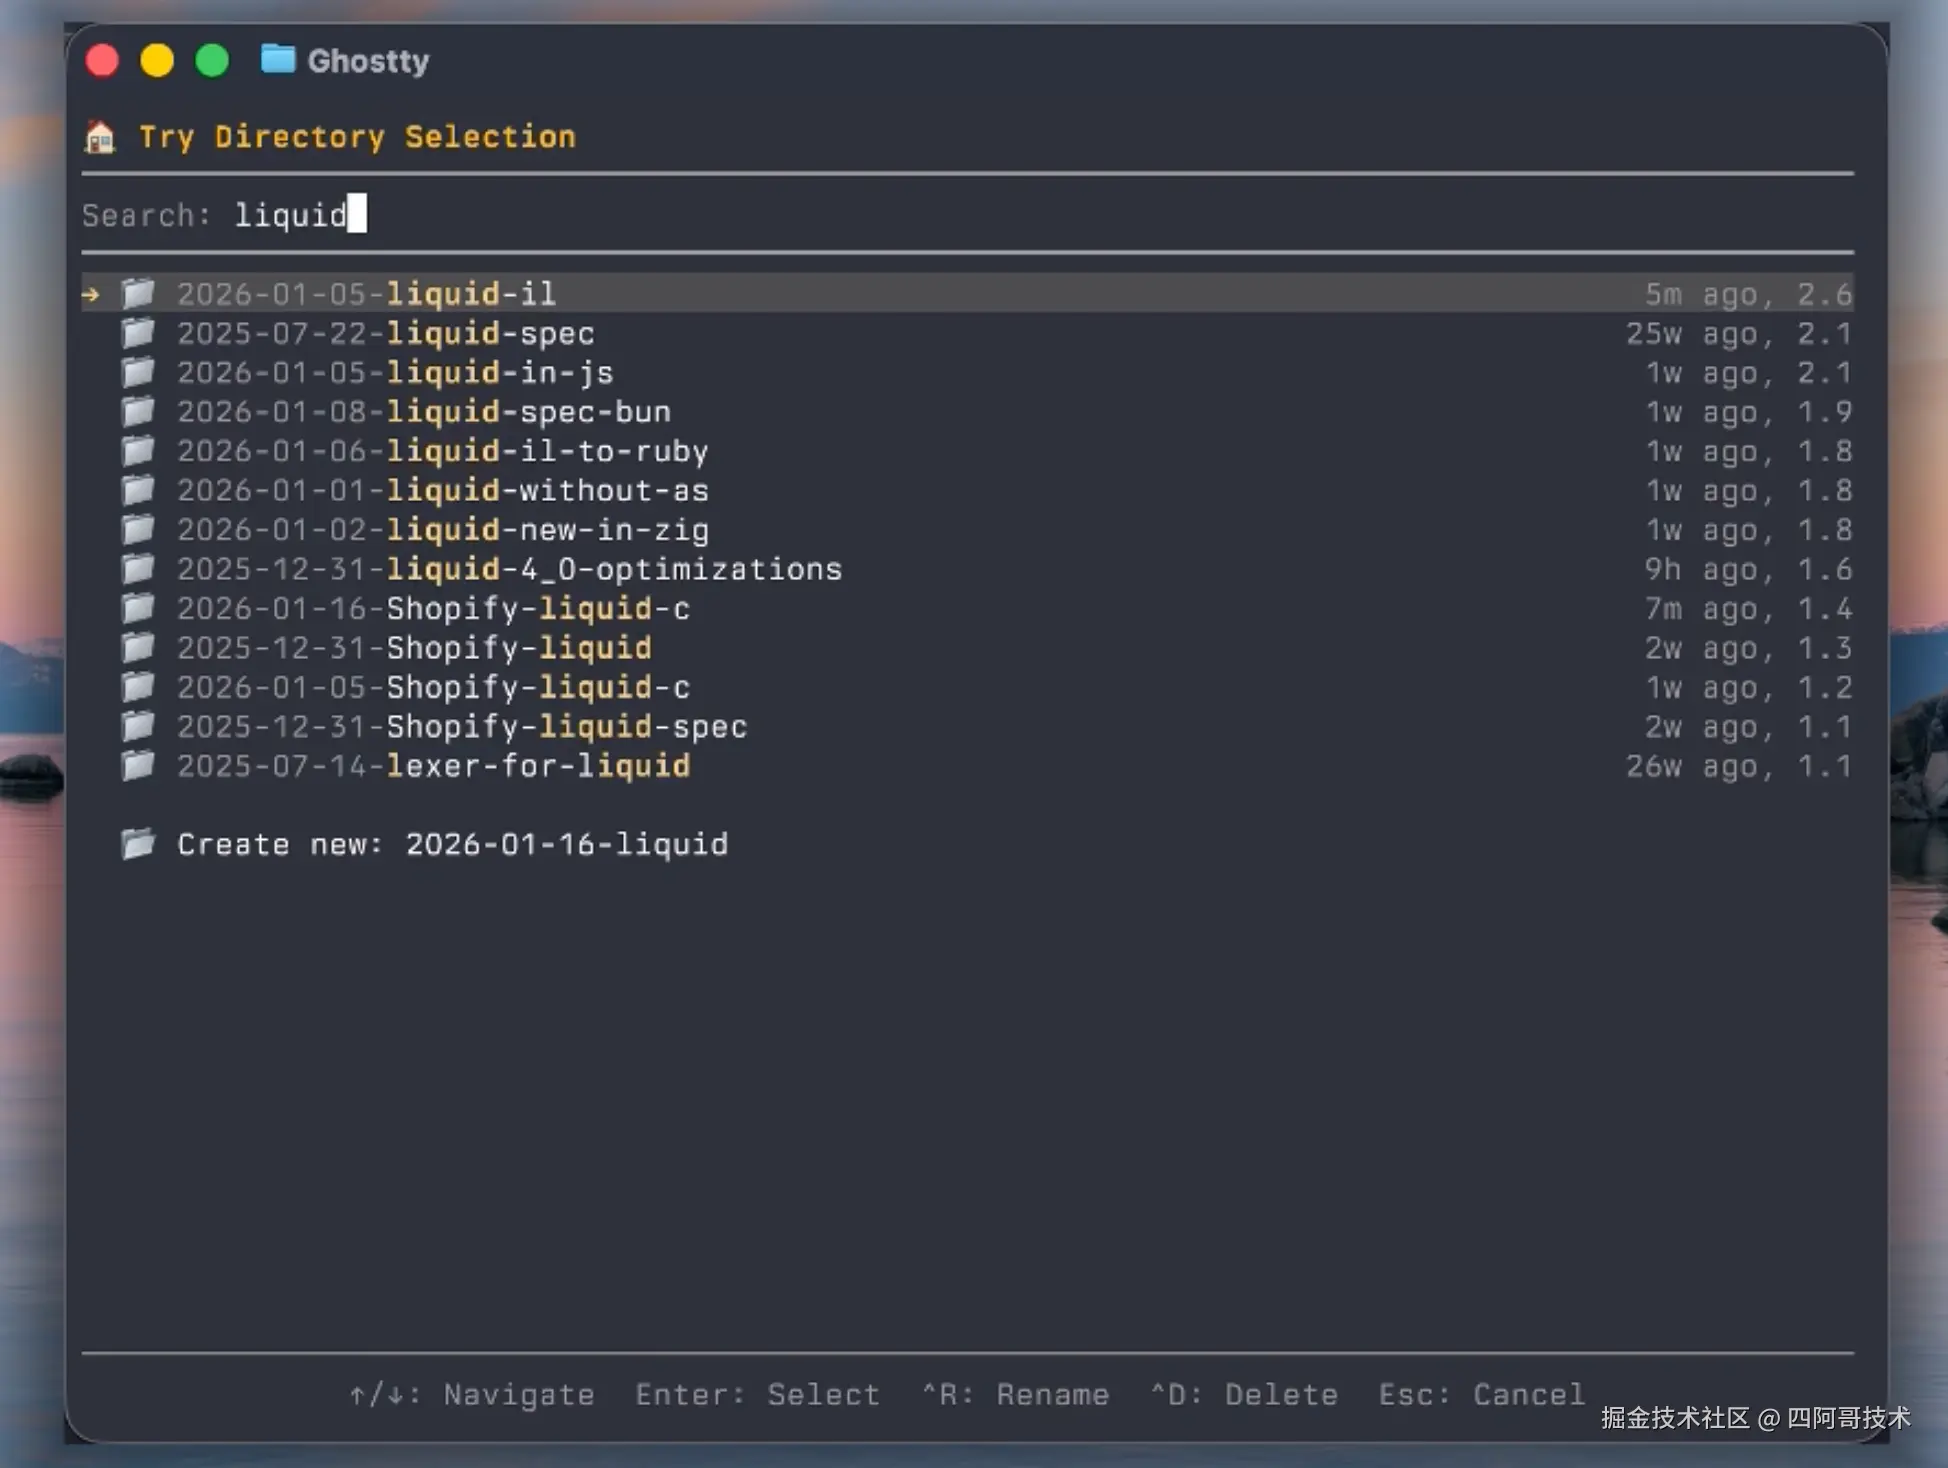
Task: Select 2026-01-16-Shopify-liquid-c directory
Action: (433, 608)
